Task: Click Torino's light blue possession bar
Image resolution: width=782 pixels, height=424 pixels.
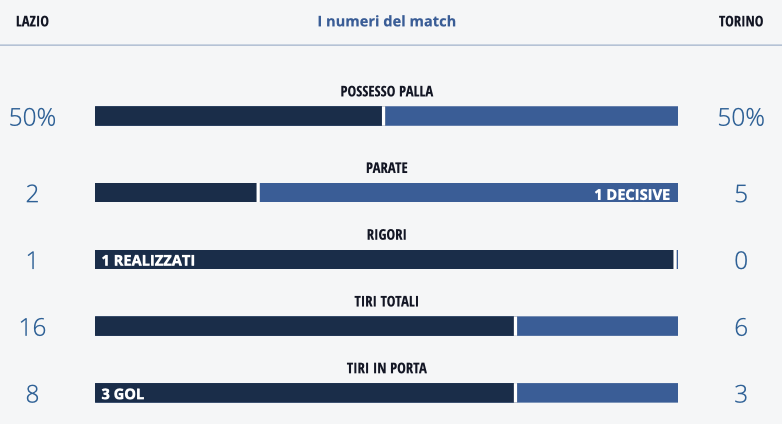Action: pyautogui.click(x=531, y=116)
